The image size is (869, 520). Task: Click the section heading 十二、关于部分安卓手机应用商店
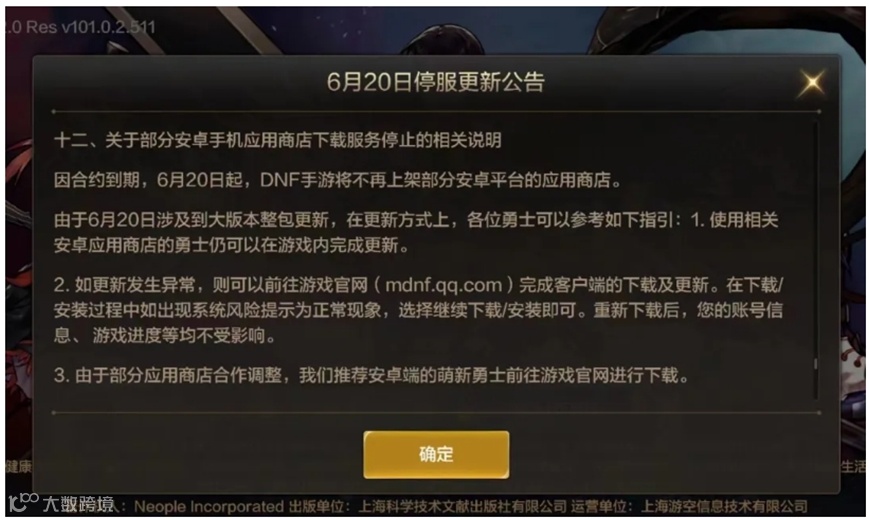(278, 140)
